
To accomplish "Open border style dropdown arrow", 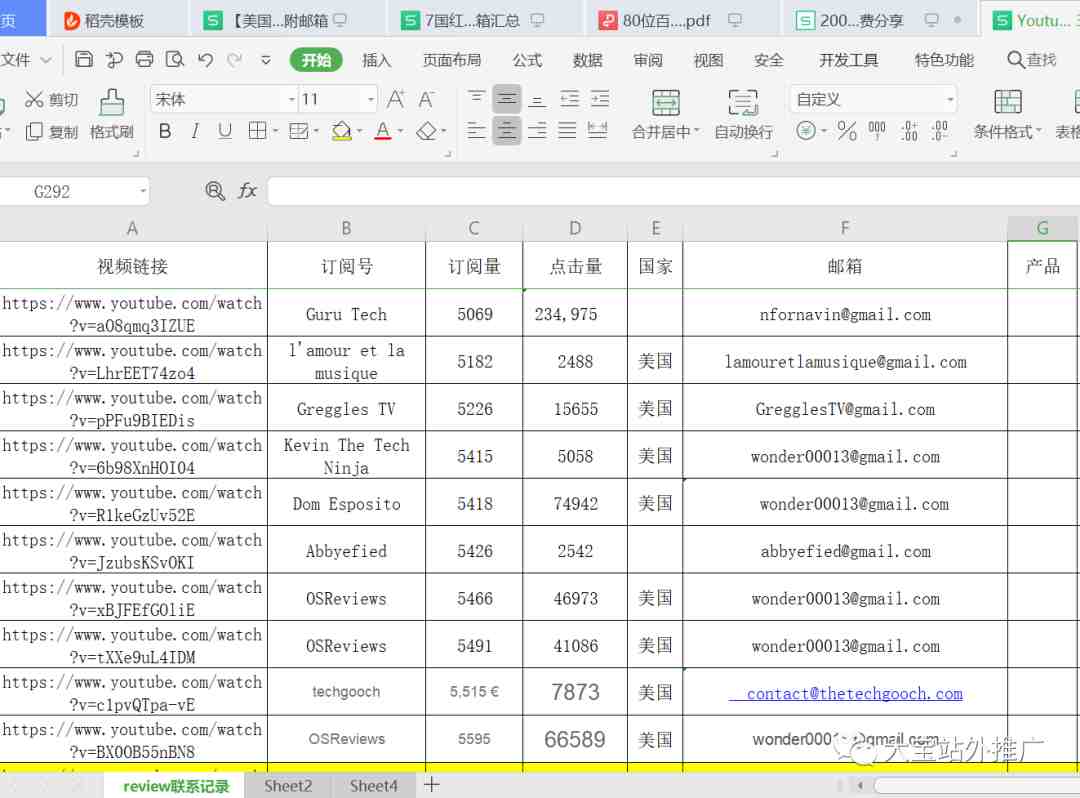I will pyautogui.click(x=275, y=130).
